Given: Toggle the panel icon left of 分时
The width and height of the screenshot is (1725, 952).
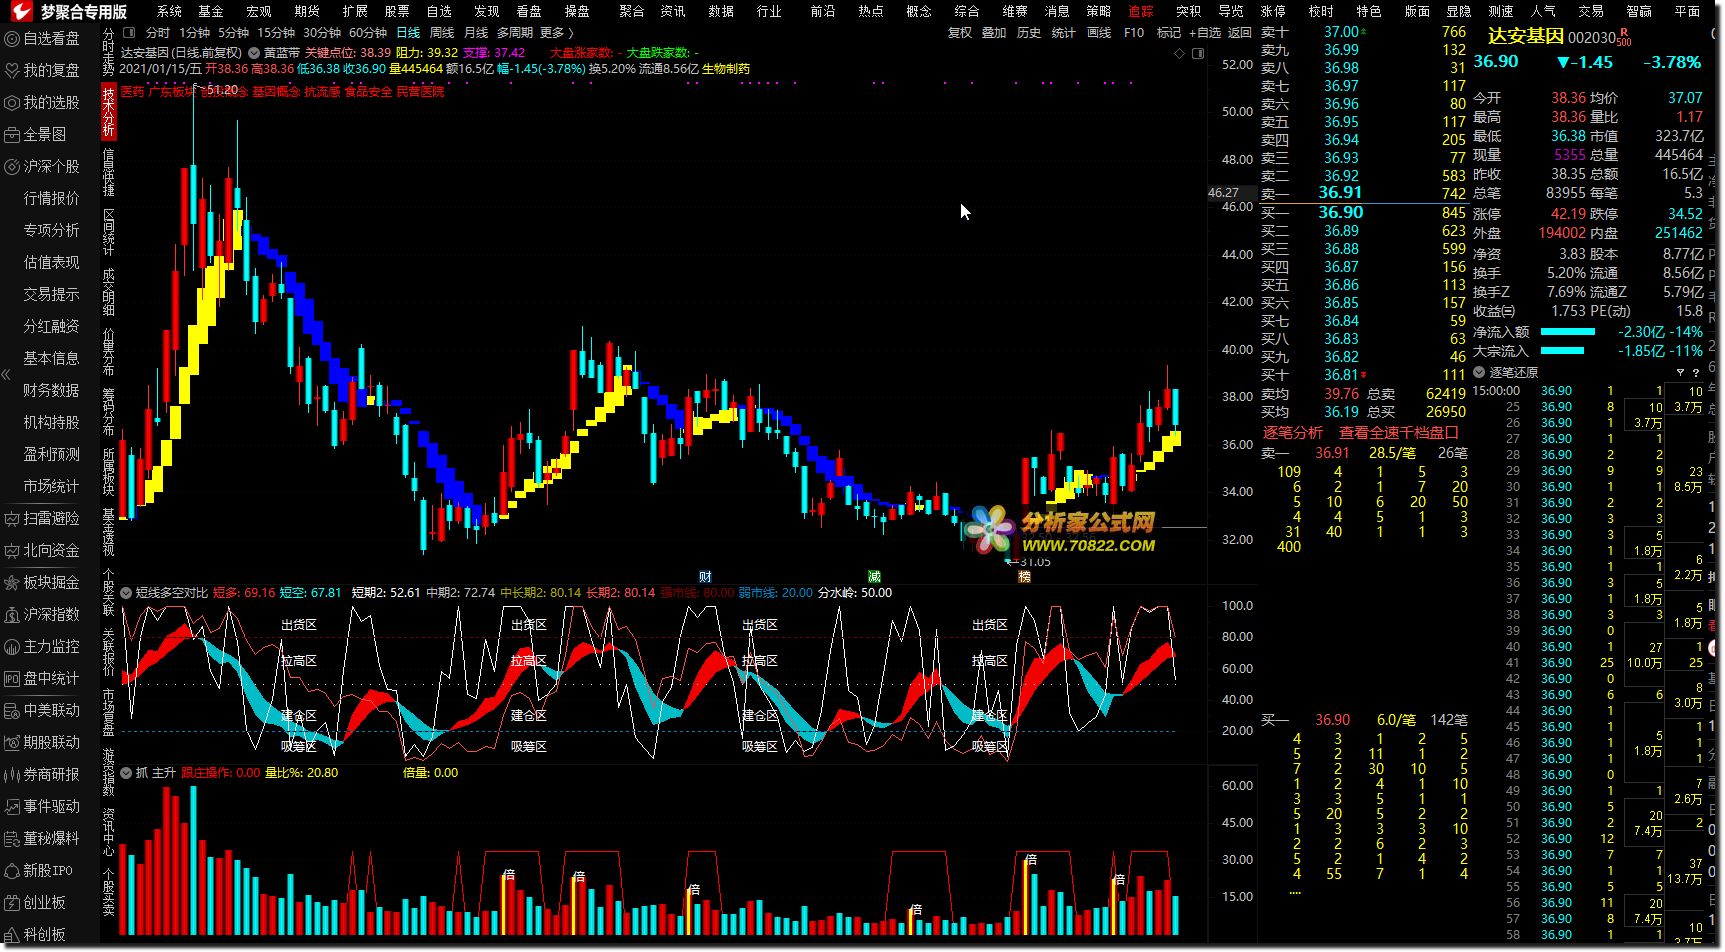Looking at the screenshot, I should click(128, 33).
